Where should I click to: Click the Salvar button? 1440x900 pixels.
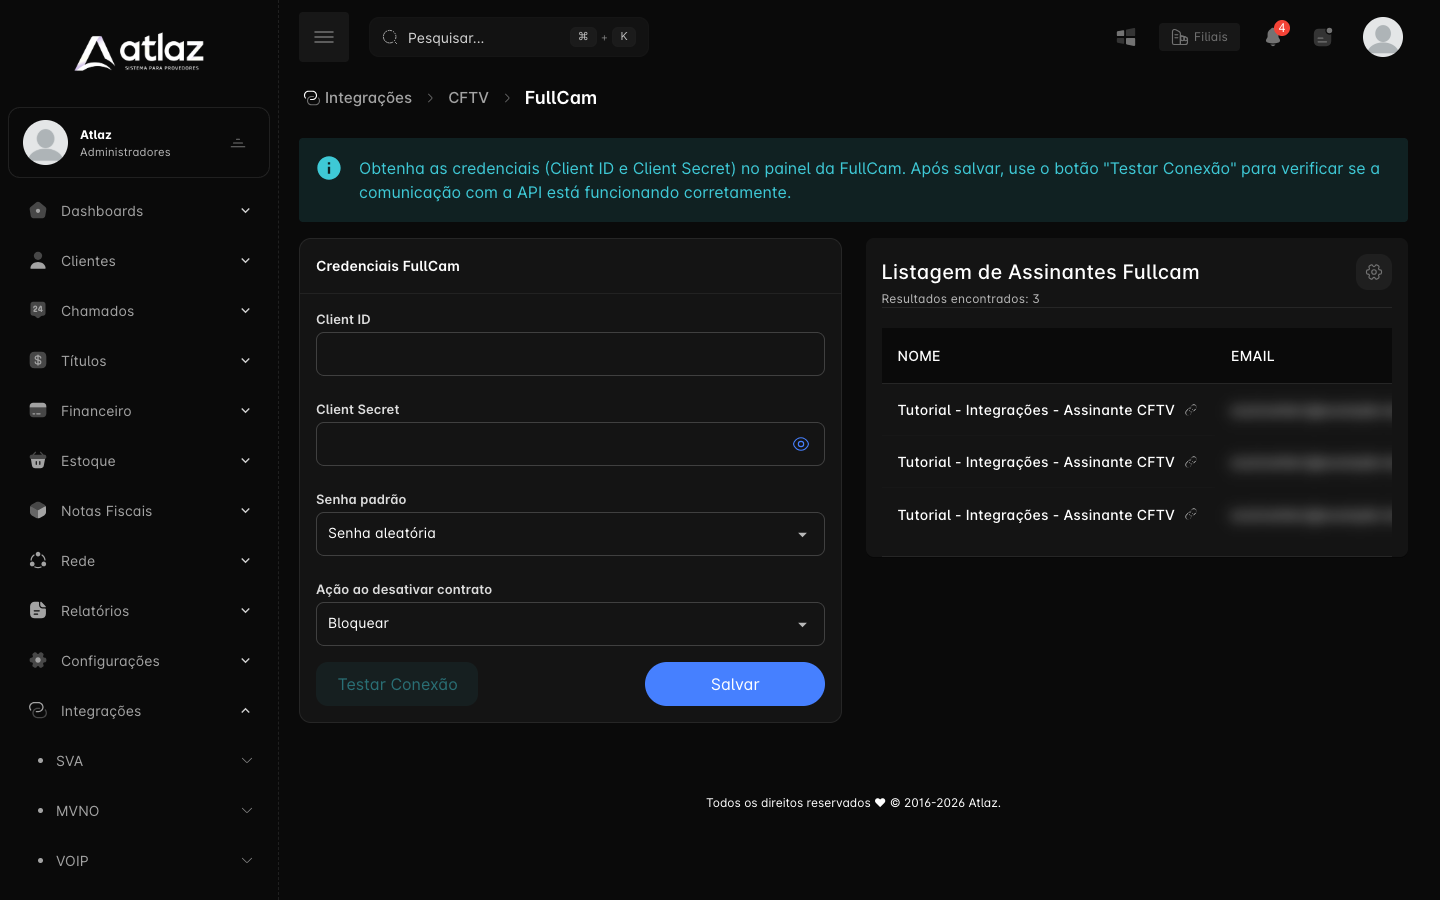coord(735,684)
